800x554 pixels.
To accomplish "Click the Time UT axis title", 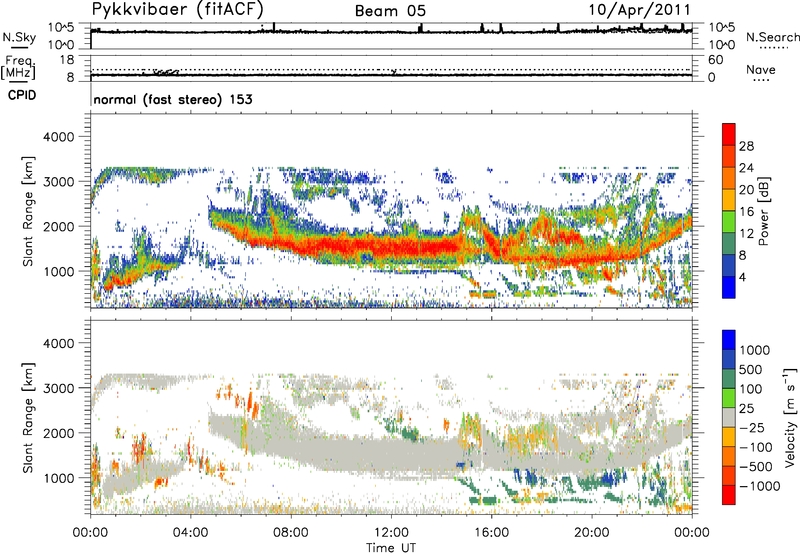I will point(391,548).
